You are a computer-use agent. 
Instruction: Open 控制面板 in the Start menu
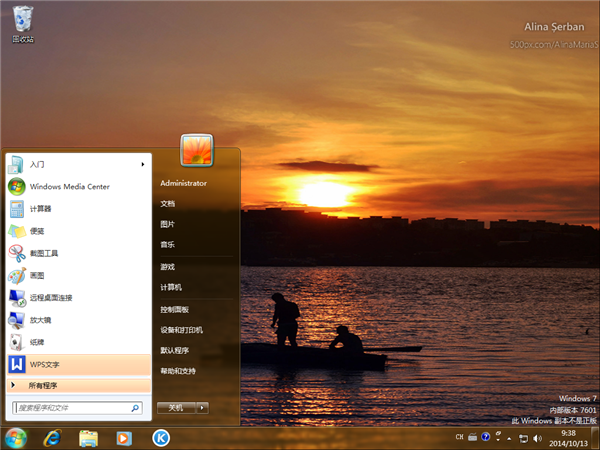[x=174, y=309]
